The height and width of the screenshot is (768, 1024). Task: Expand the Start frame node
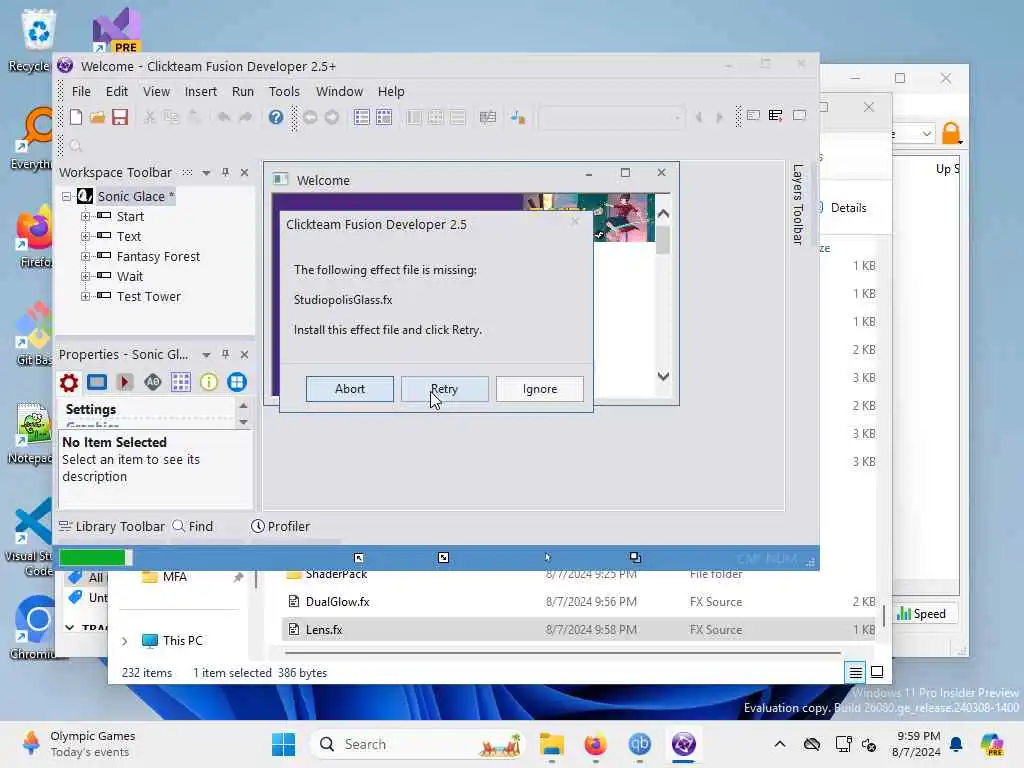85,216
